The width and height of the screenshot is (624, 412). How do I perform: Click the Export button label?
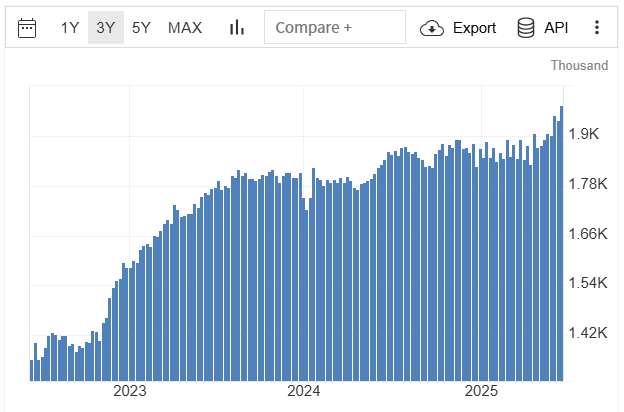tap(474, 28)
